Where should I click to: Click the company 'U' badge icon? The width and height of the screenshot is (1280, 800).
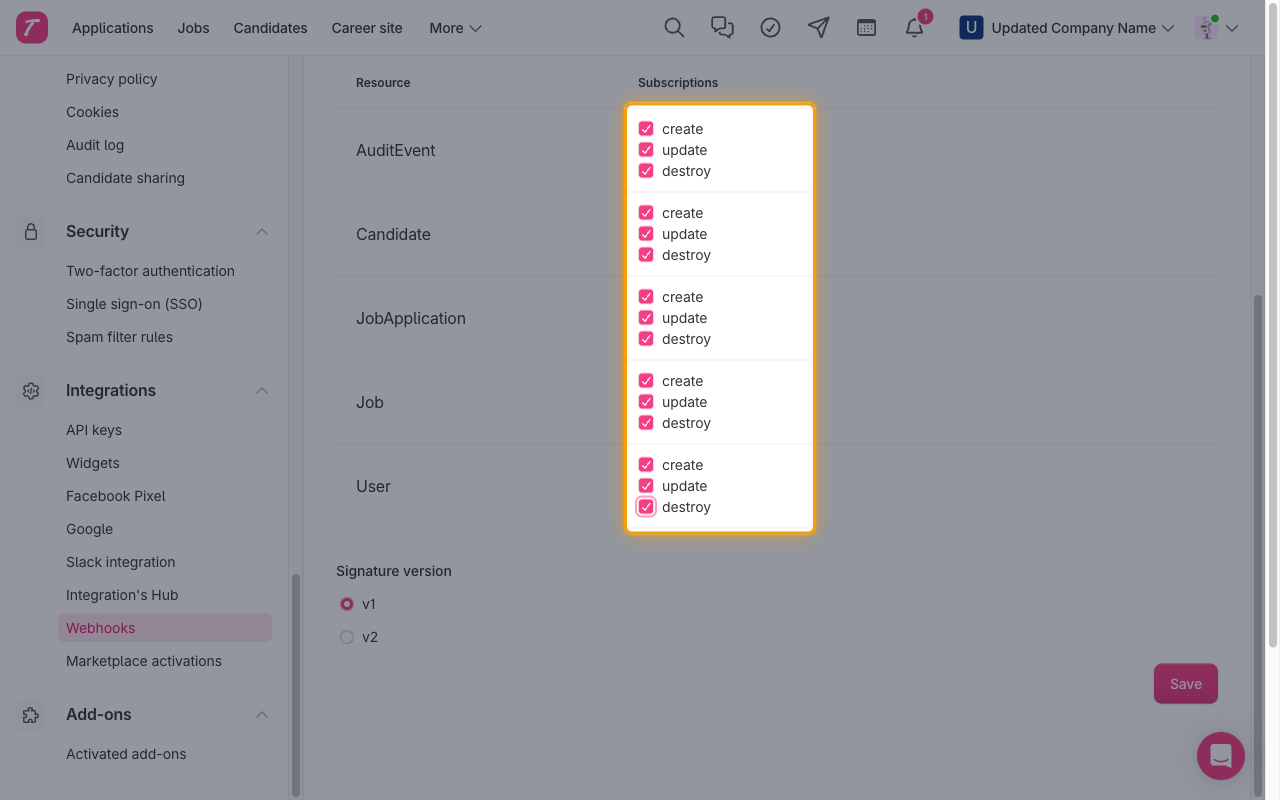[x=970, y=28]
